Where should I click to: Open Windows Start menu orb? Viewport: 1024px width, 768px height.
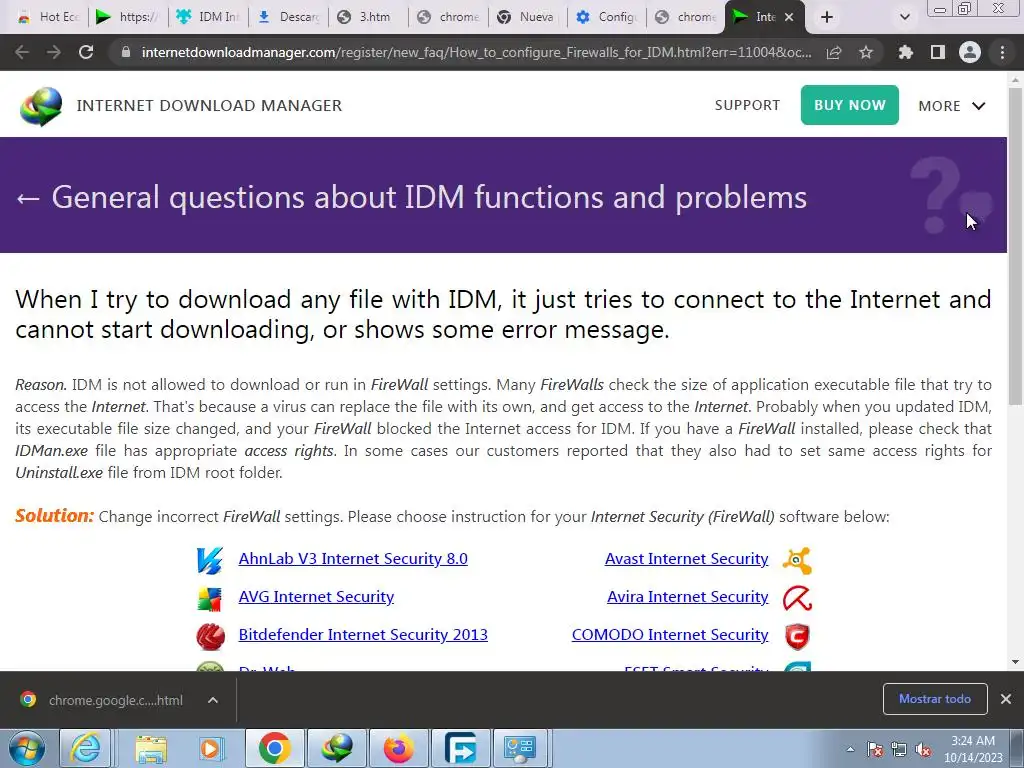point(27,748)
